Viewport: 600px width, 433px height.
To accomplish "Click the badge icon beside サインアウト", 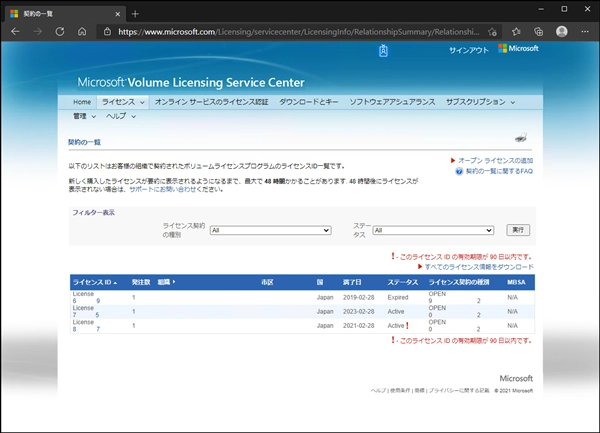I will (383, 50).
